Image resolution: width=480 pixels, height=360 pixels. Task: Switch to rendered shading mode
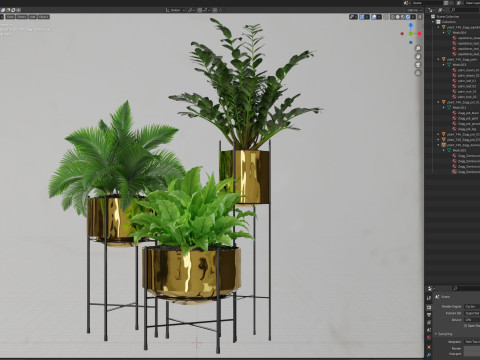[x=408, y=17]
